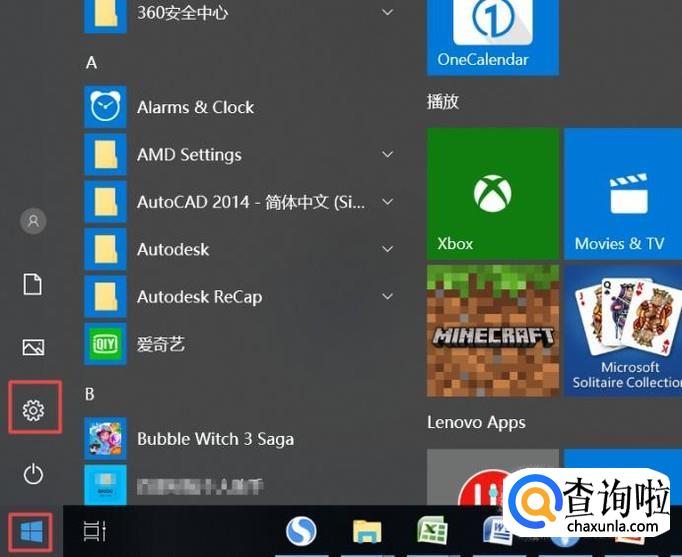Launch Sogou browser from taskbar
This screenshot has width=682, height=557.
pos(301,531)
